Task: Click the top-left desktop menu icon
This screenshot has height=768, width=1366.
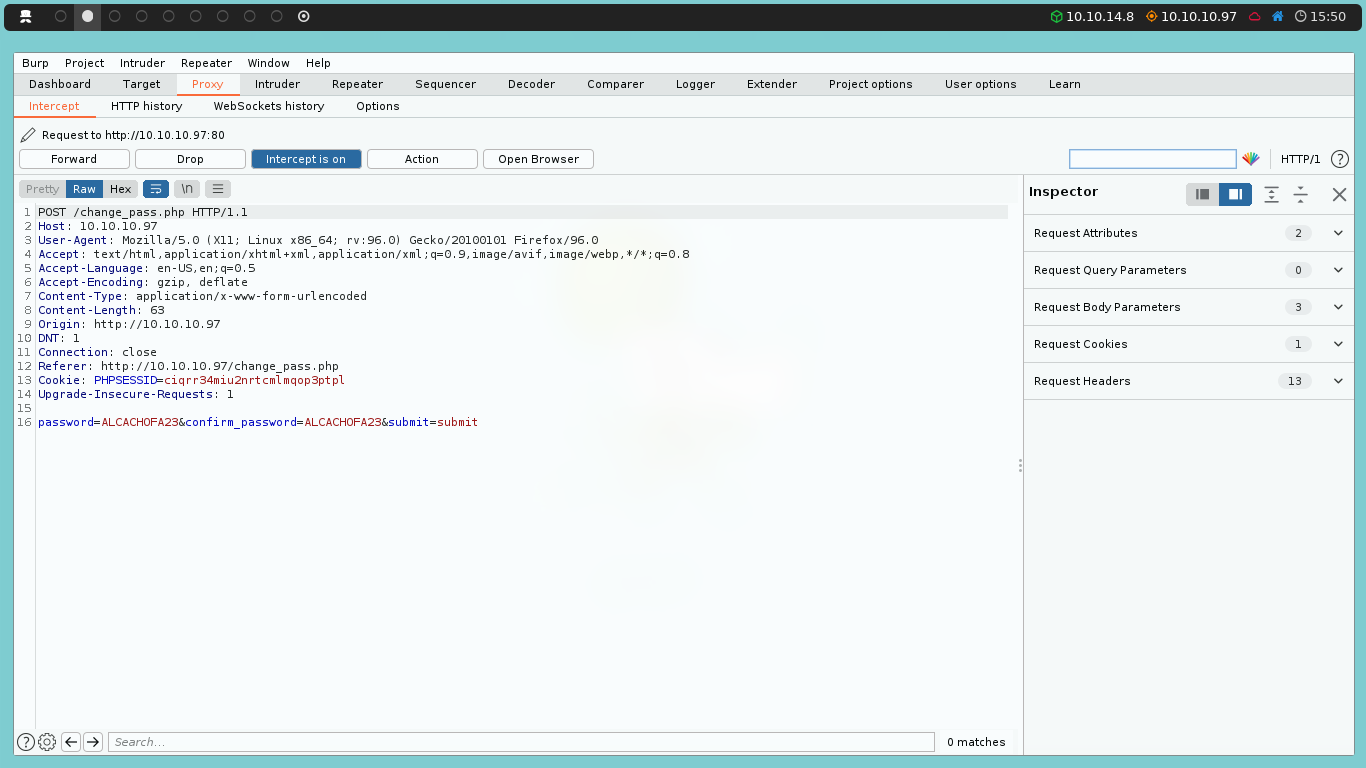Action: point(26,16)
